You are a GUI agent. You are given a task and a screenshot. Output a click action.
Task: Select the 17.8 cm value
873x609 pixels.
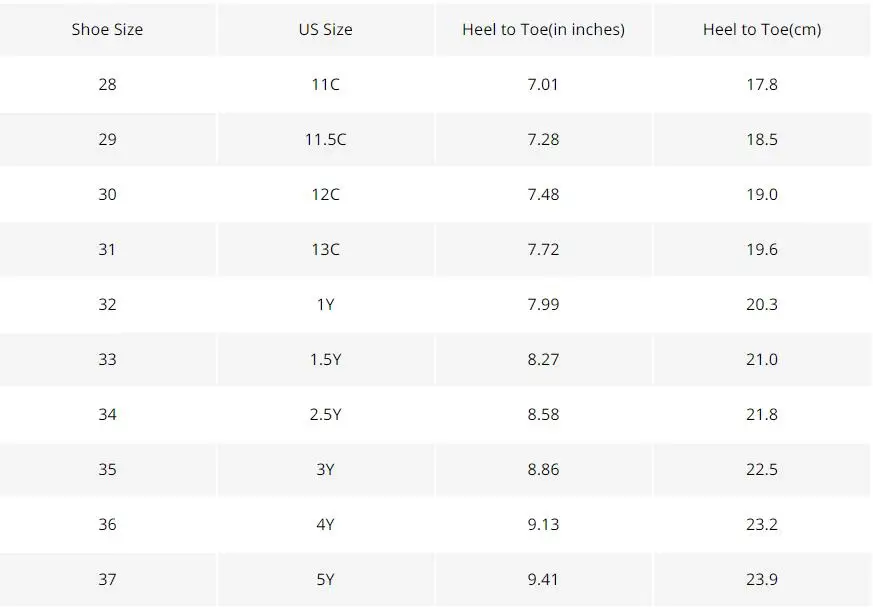[762, 85]
